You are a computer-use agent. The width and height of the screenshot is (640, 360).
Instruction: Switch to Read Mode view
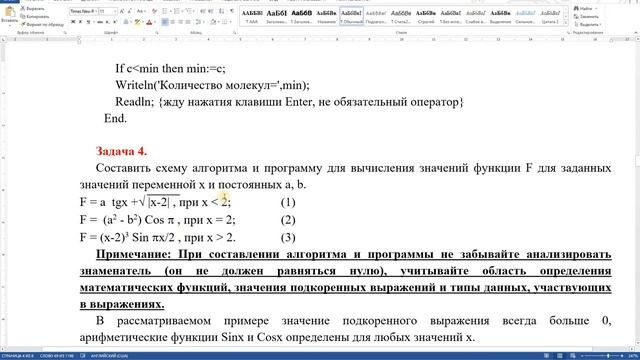click(547, 356)
